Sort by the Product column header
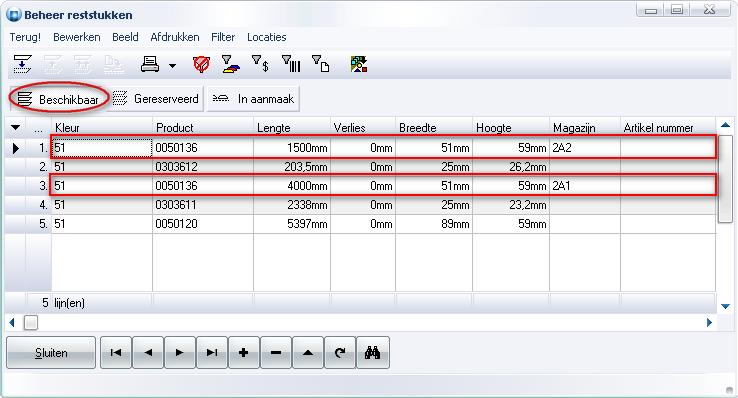This screenshot has height=398, width=738. (x=203, y=127)
